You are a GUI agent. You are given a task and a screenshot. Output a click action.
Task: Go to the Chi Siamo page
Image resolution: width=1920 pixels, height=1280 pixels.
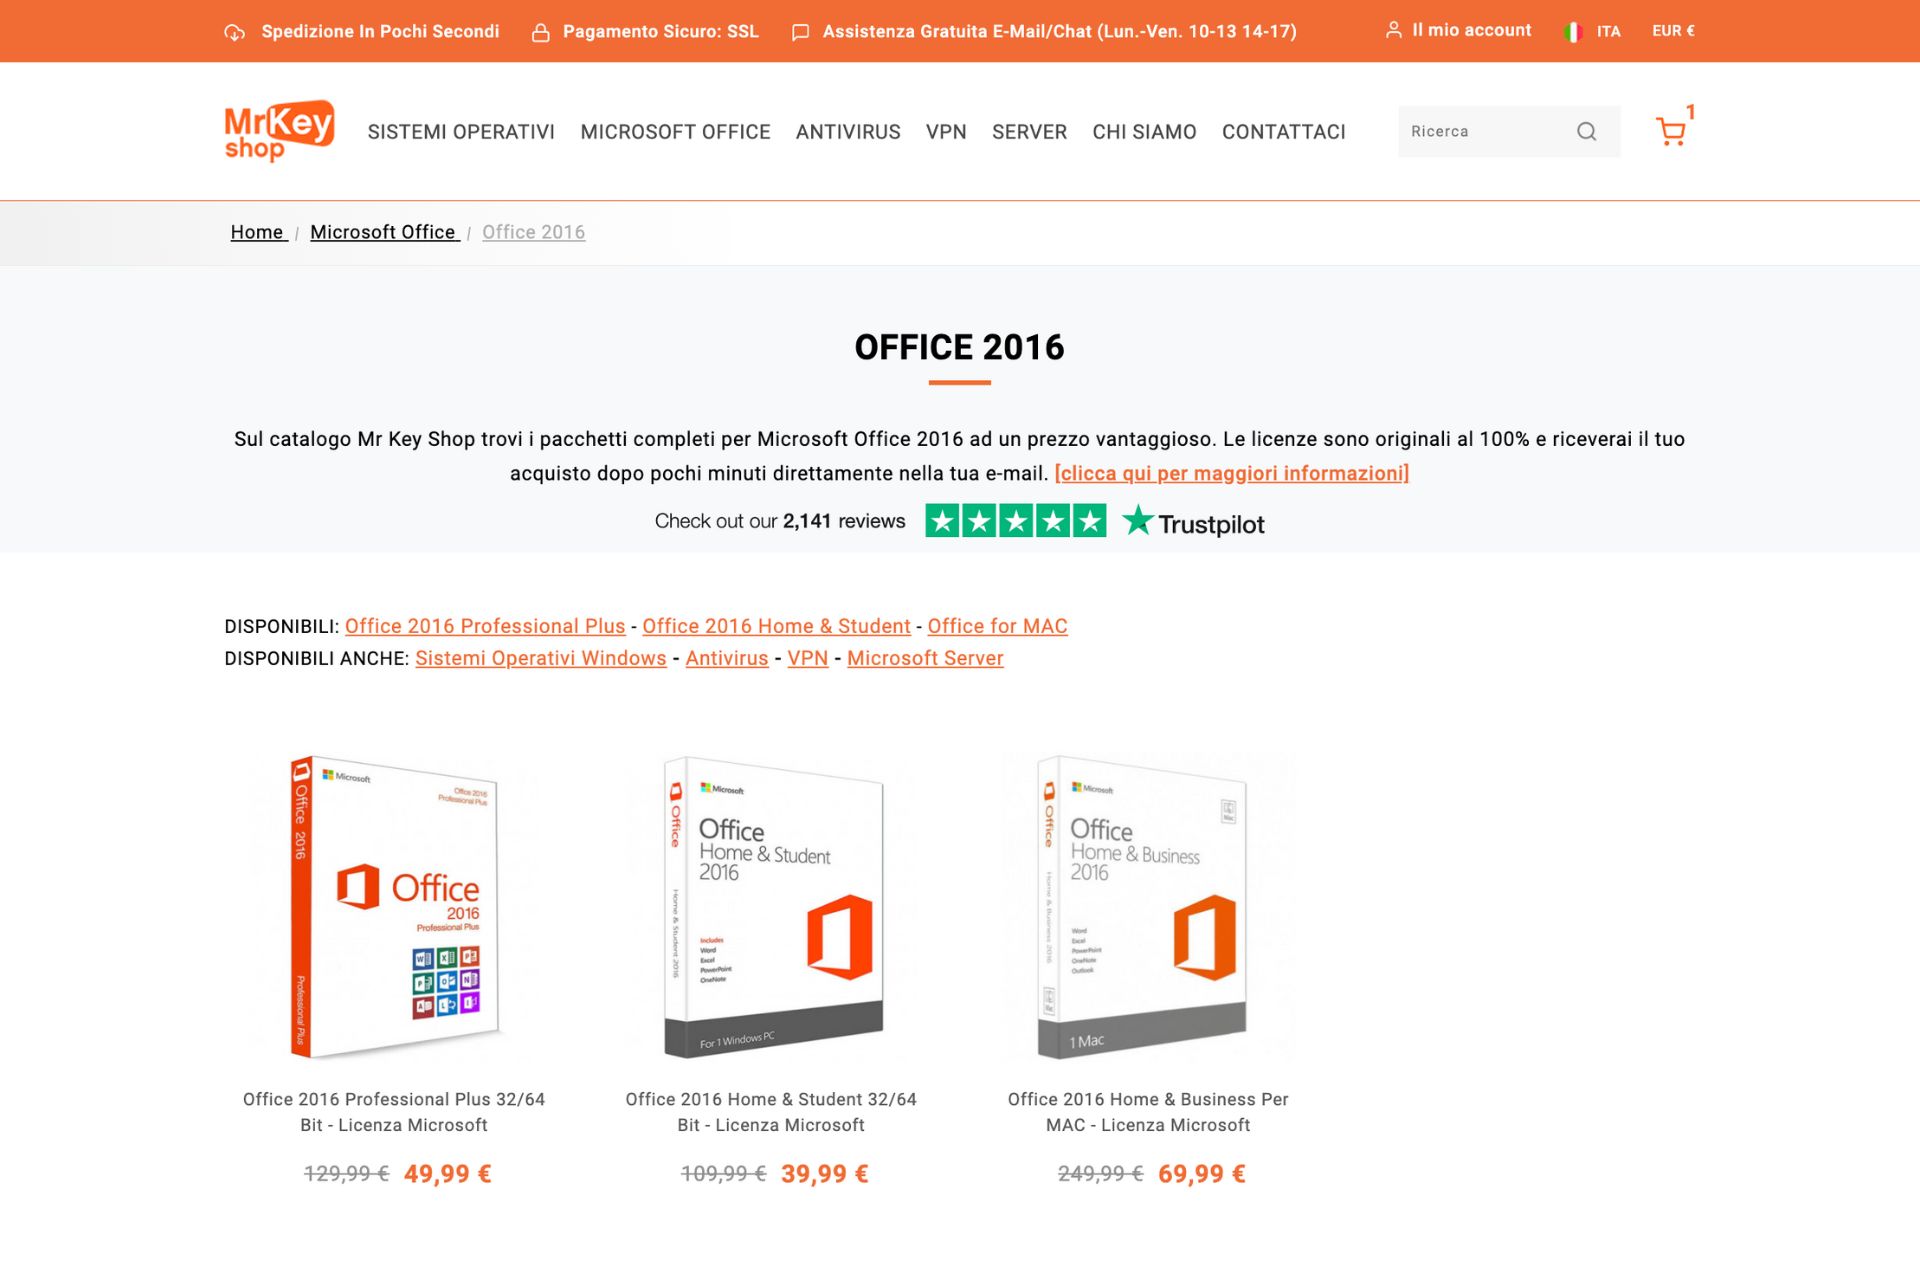1144,132
